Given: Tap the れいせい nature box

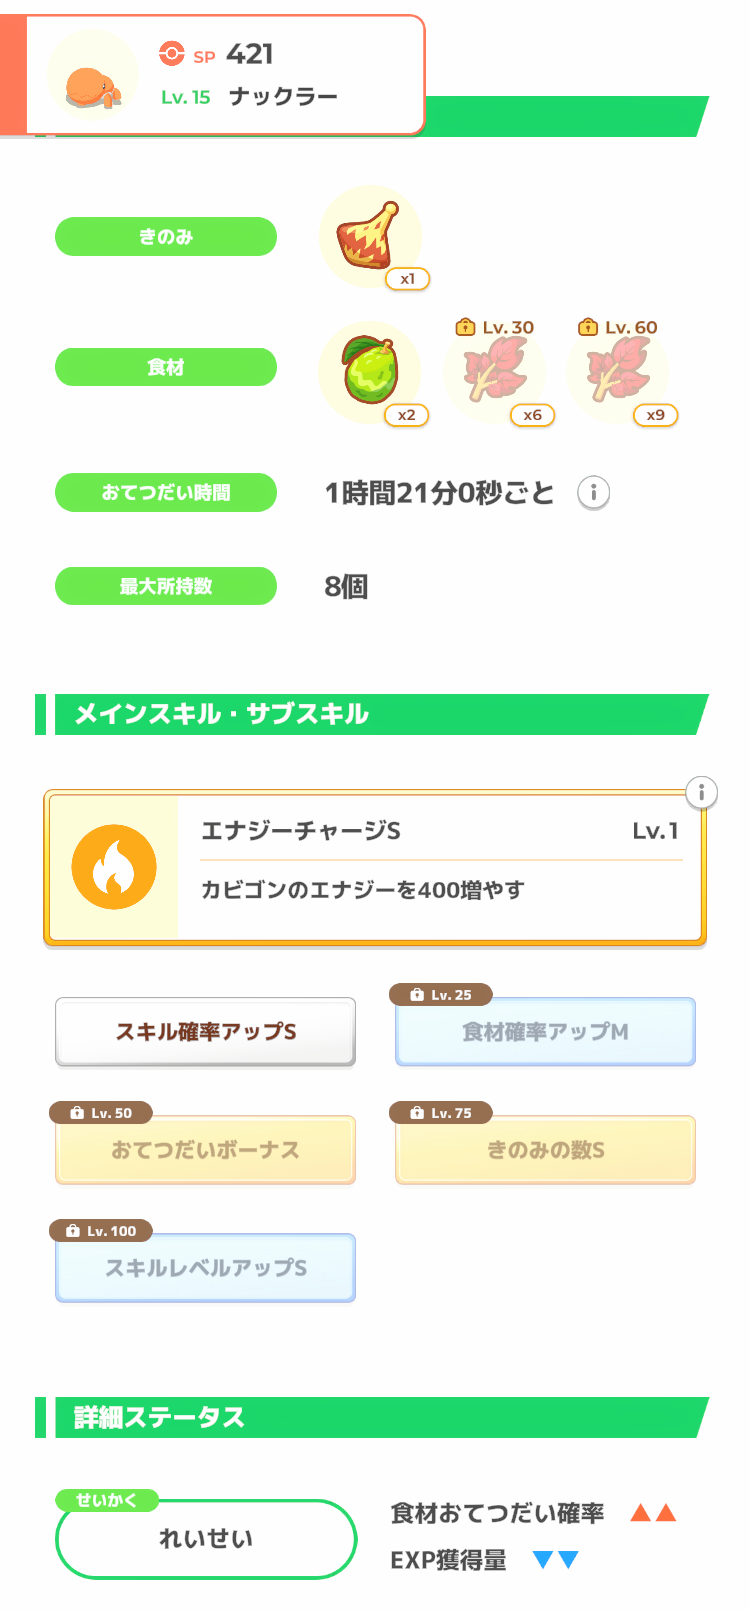Looking at the screenshot, I should click(206, 1539).
